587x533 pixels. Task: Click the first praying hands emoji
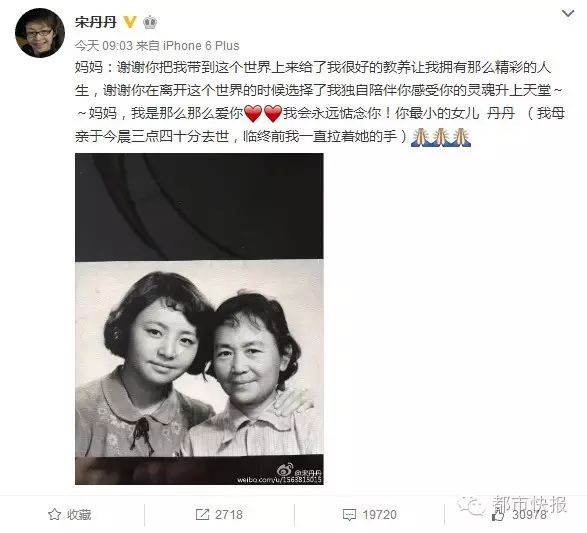420,137
